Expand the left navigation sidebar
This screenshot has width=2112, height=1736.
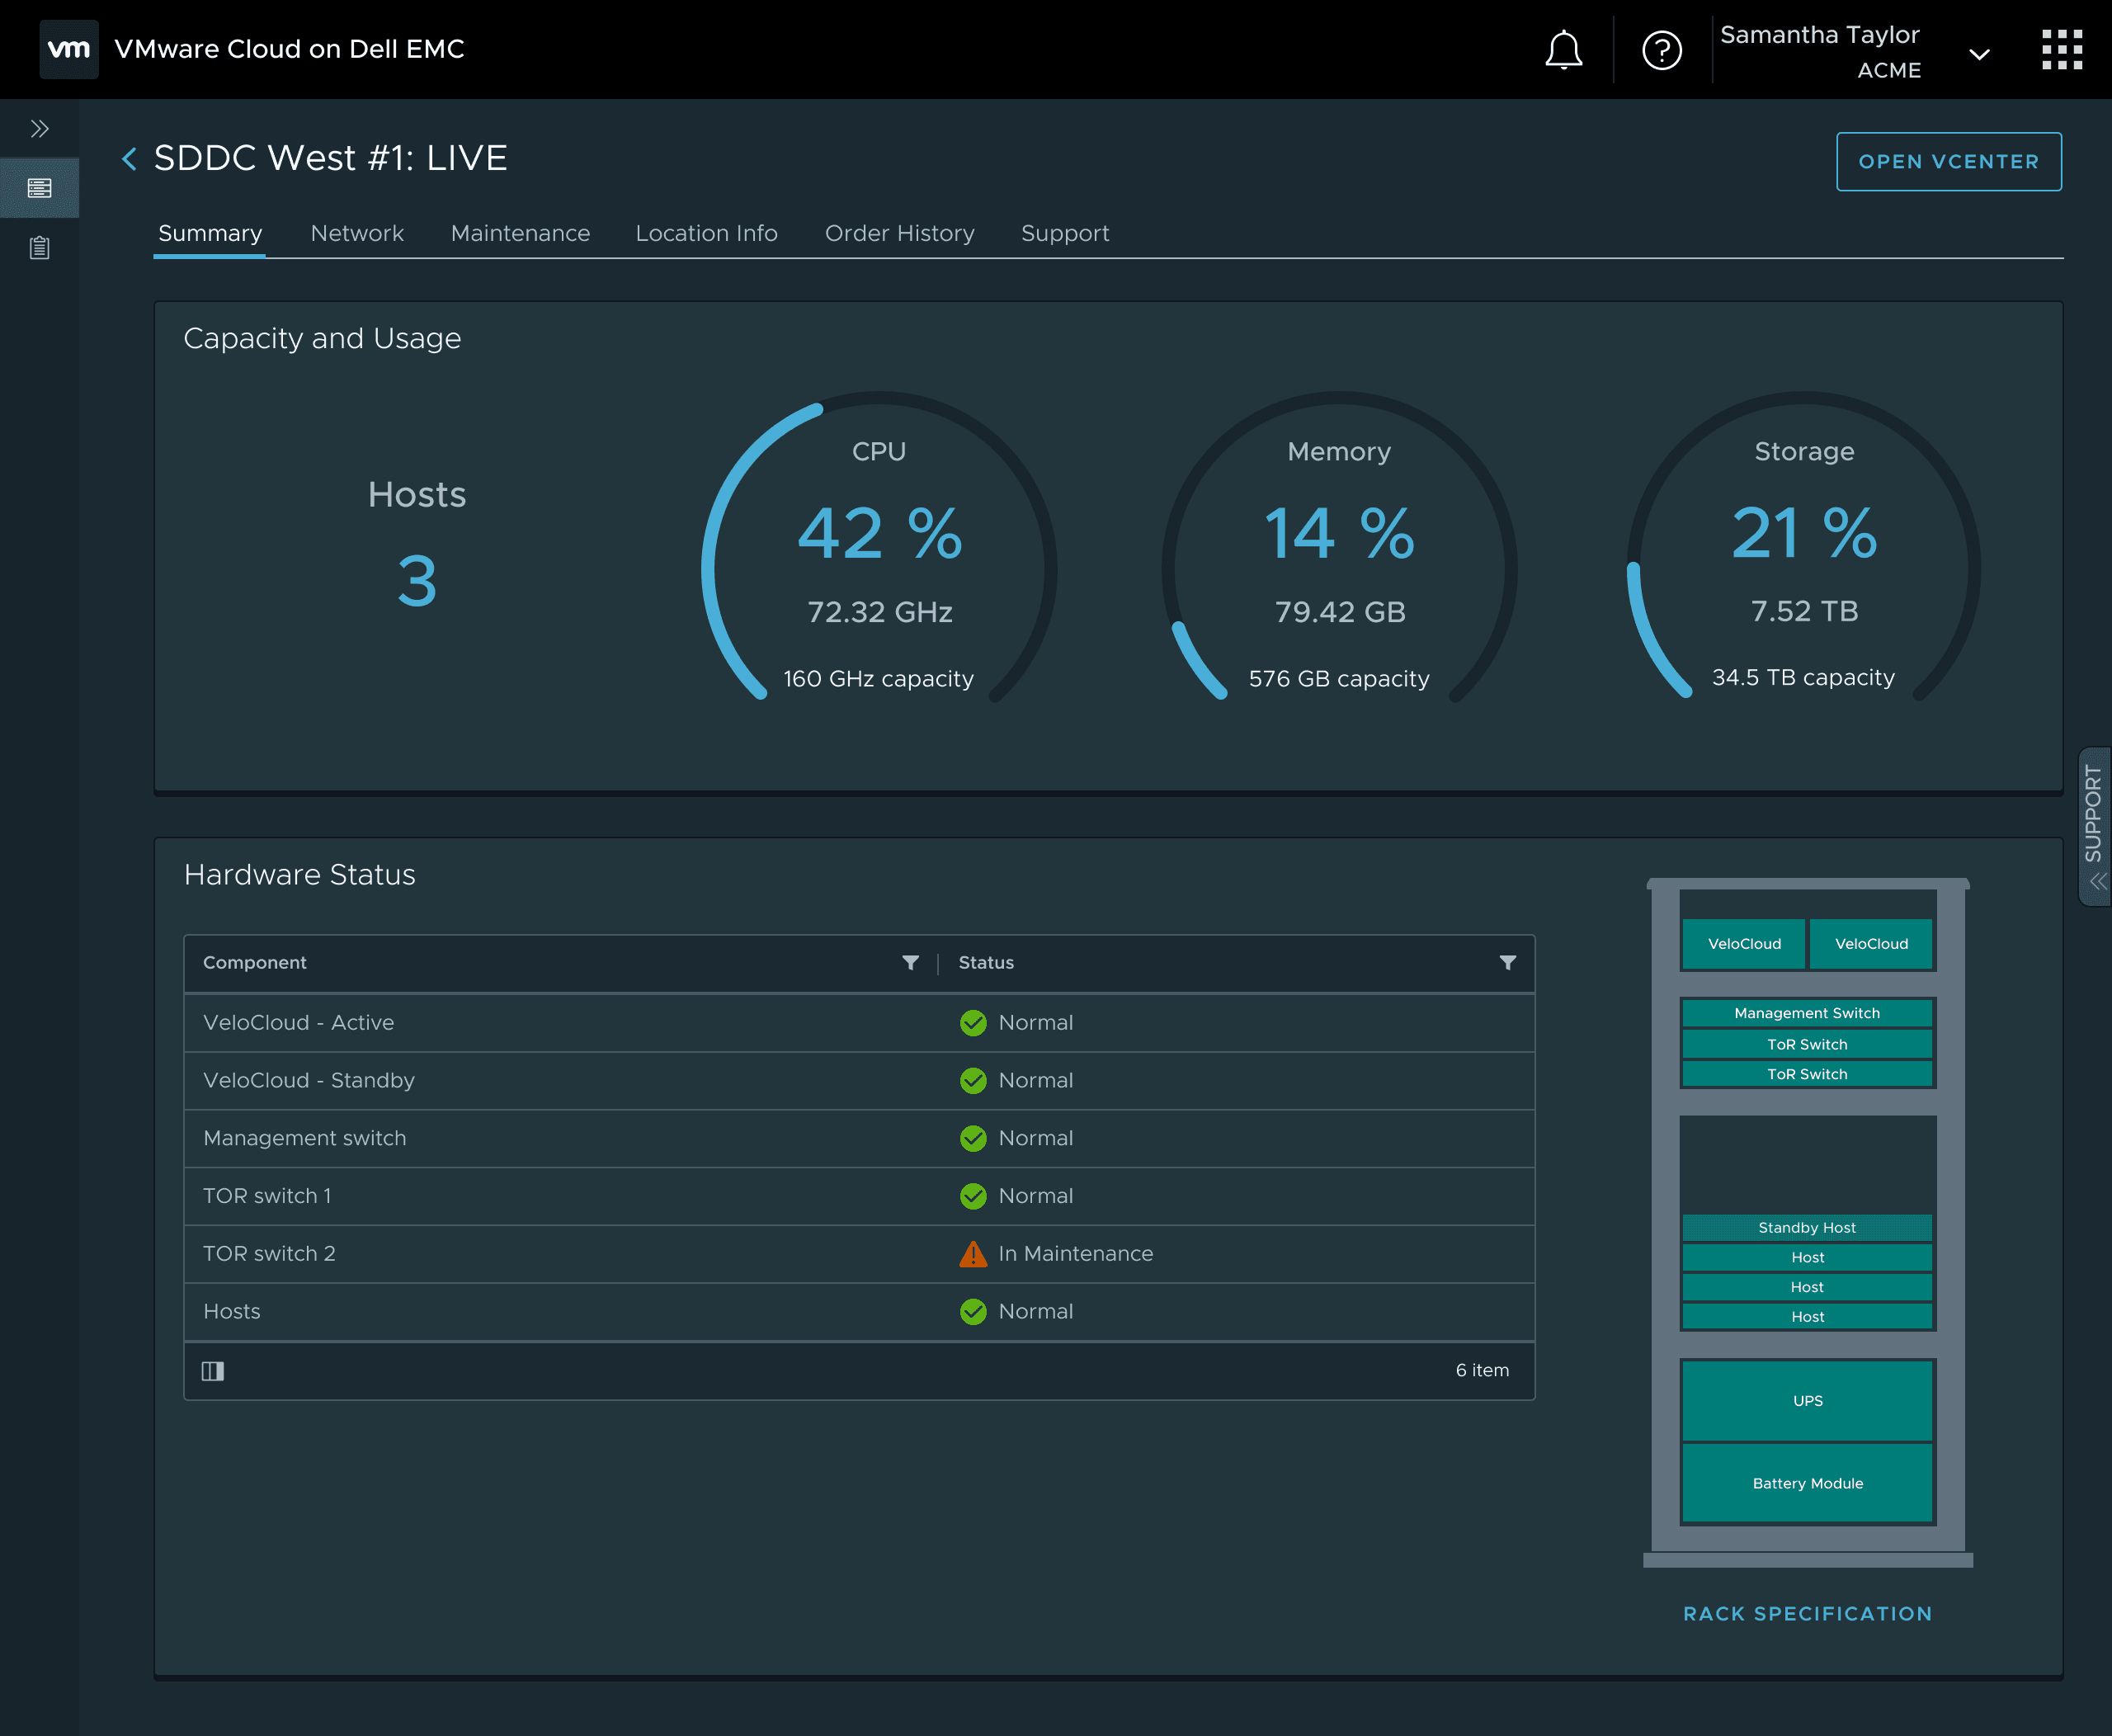click(40, 129)
